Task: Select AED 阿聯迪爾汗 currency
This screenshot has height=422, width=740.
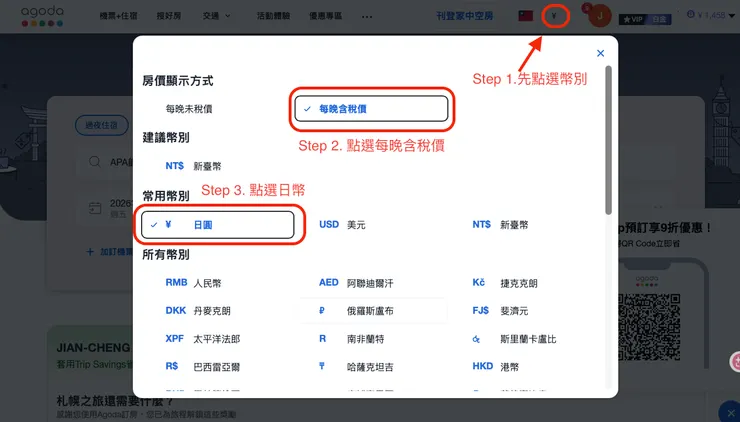Action: pyautogui.click(x=356, y=283)
